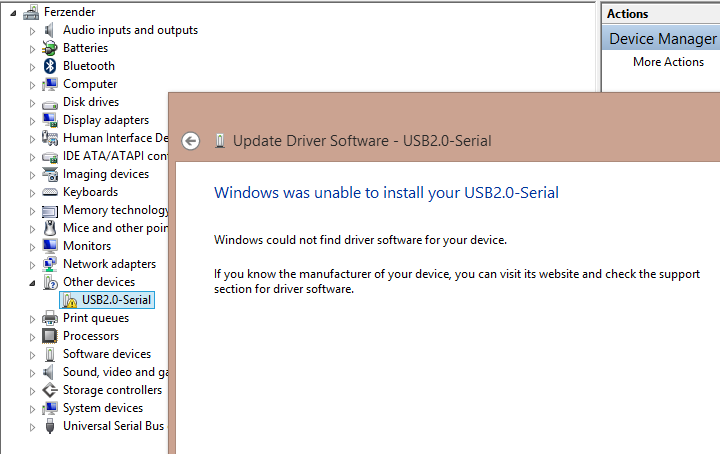Click the Mice and other pointing devices icon
Viewport: 720px width, 454px height.
tap(50, 228)
